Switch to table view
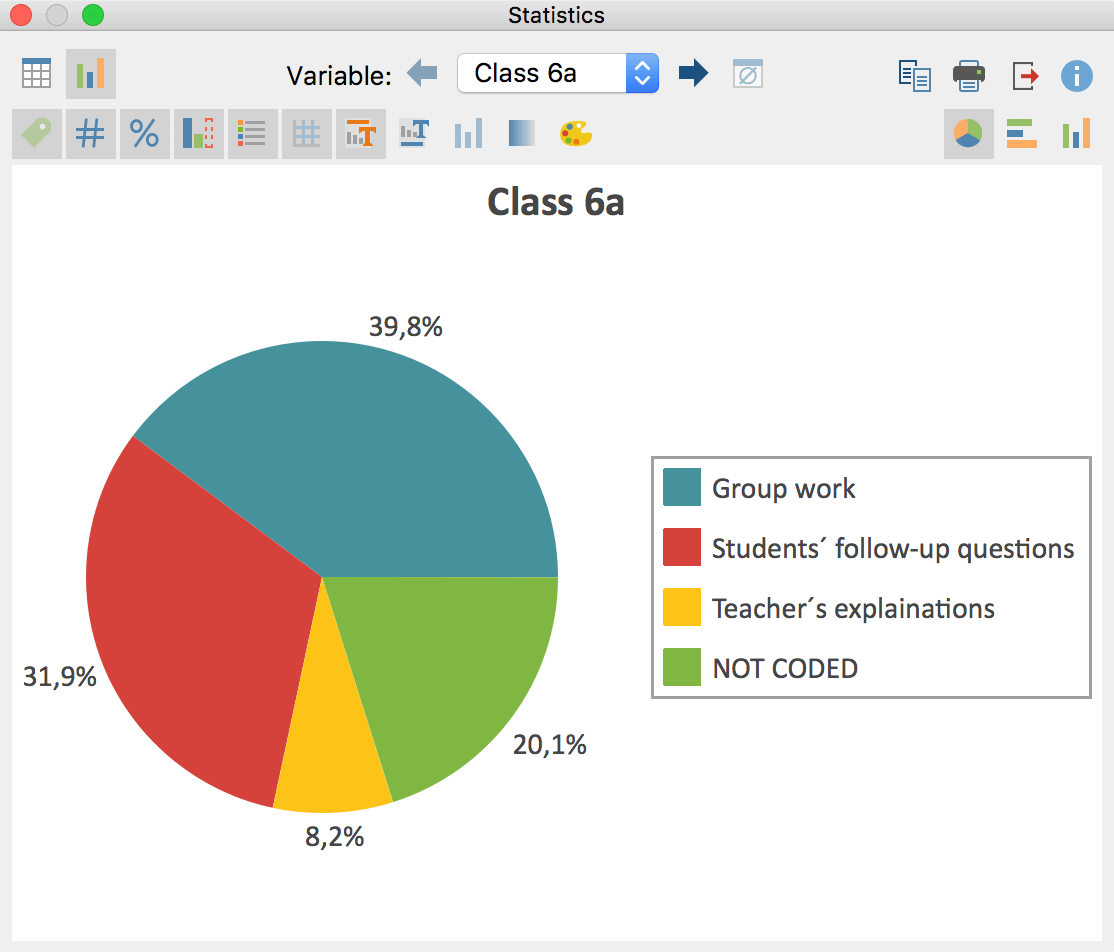The height and width of the screenshot is (952, 1114). click(x=36, y=73)
